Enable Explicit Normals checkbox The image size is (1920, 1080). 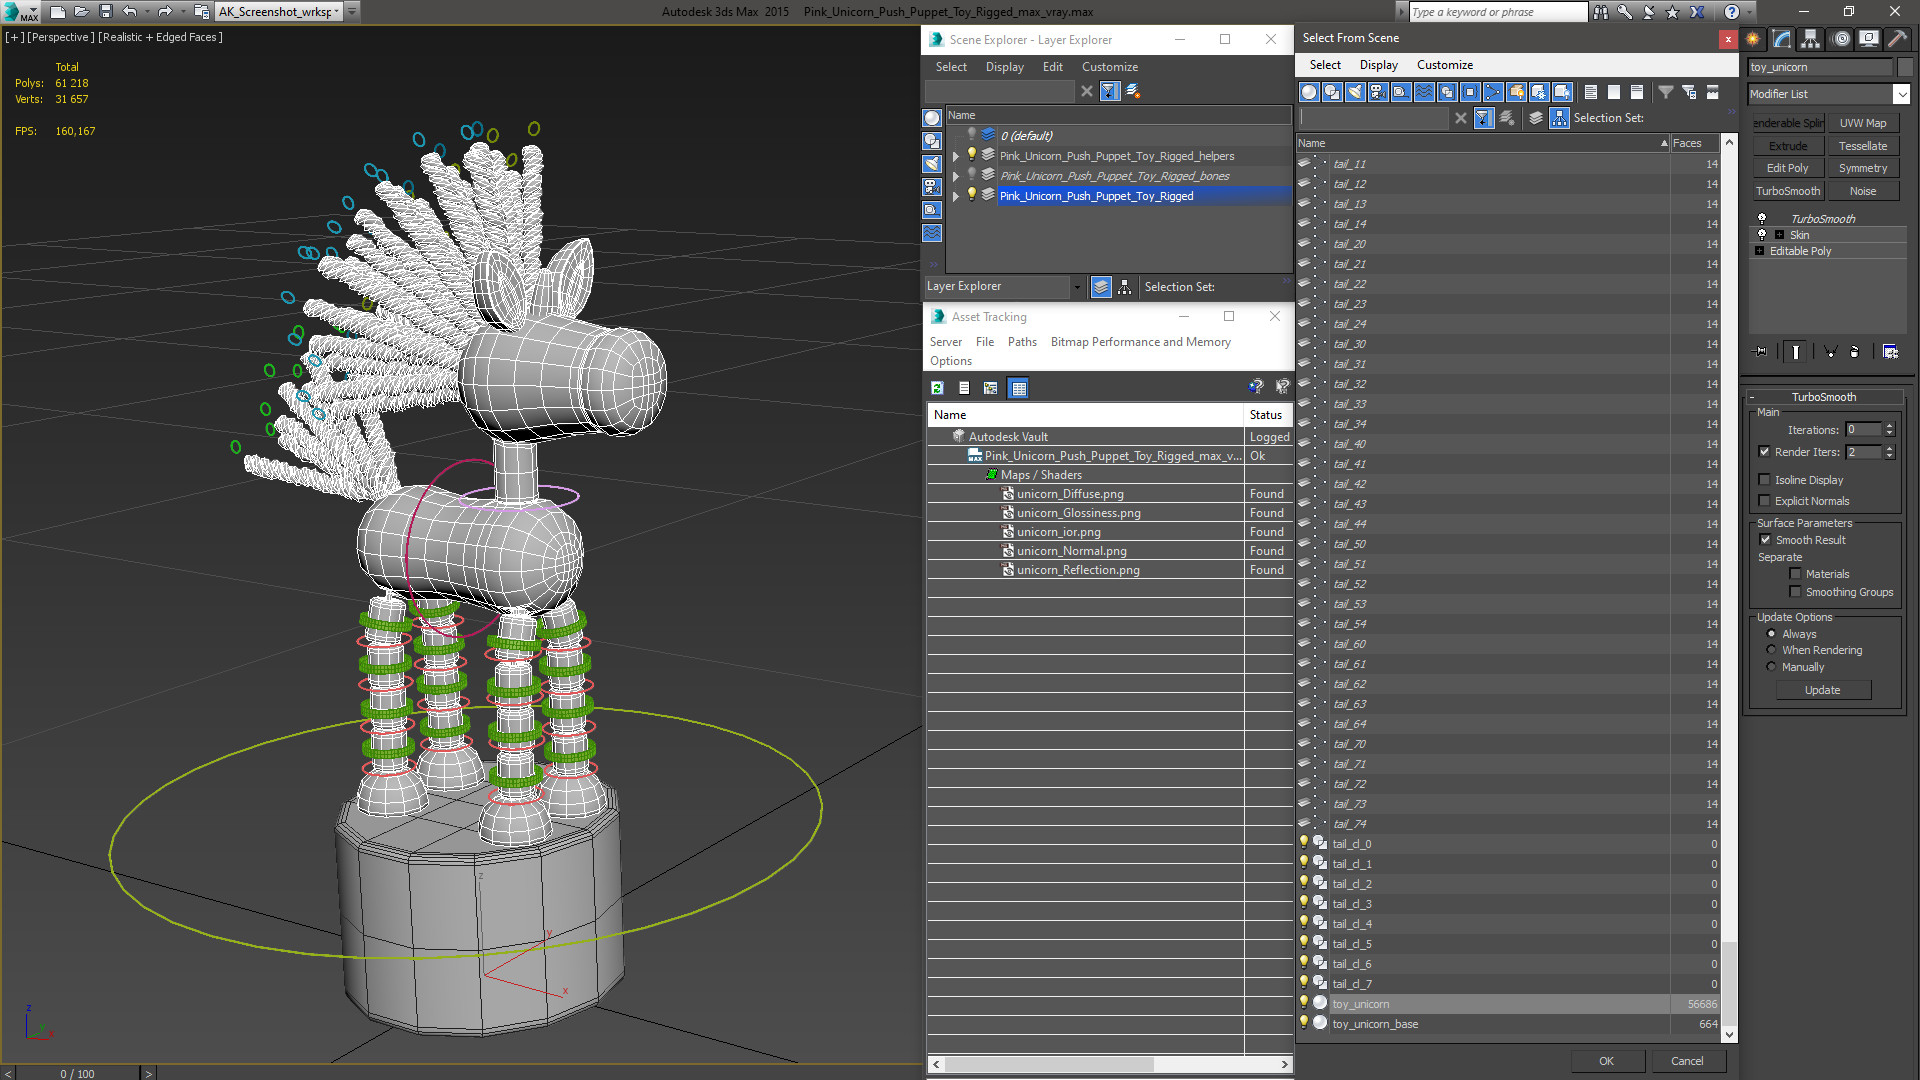point(1765,501)
